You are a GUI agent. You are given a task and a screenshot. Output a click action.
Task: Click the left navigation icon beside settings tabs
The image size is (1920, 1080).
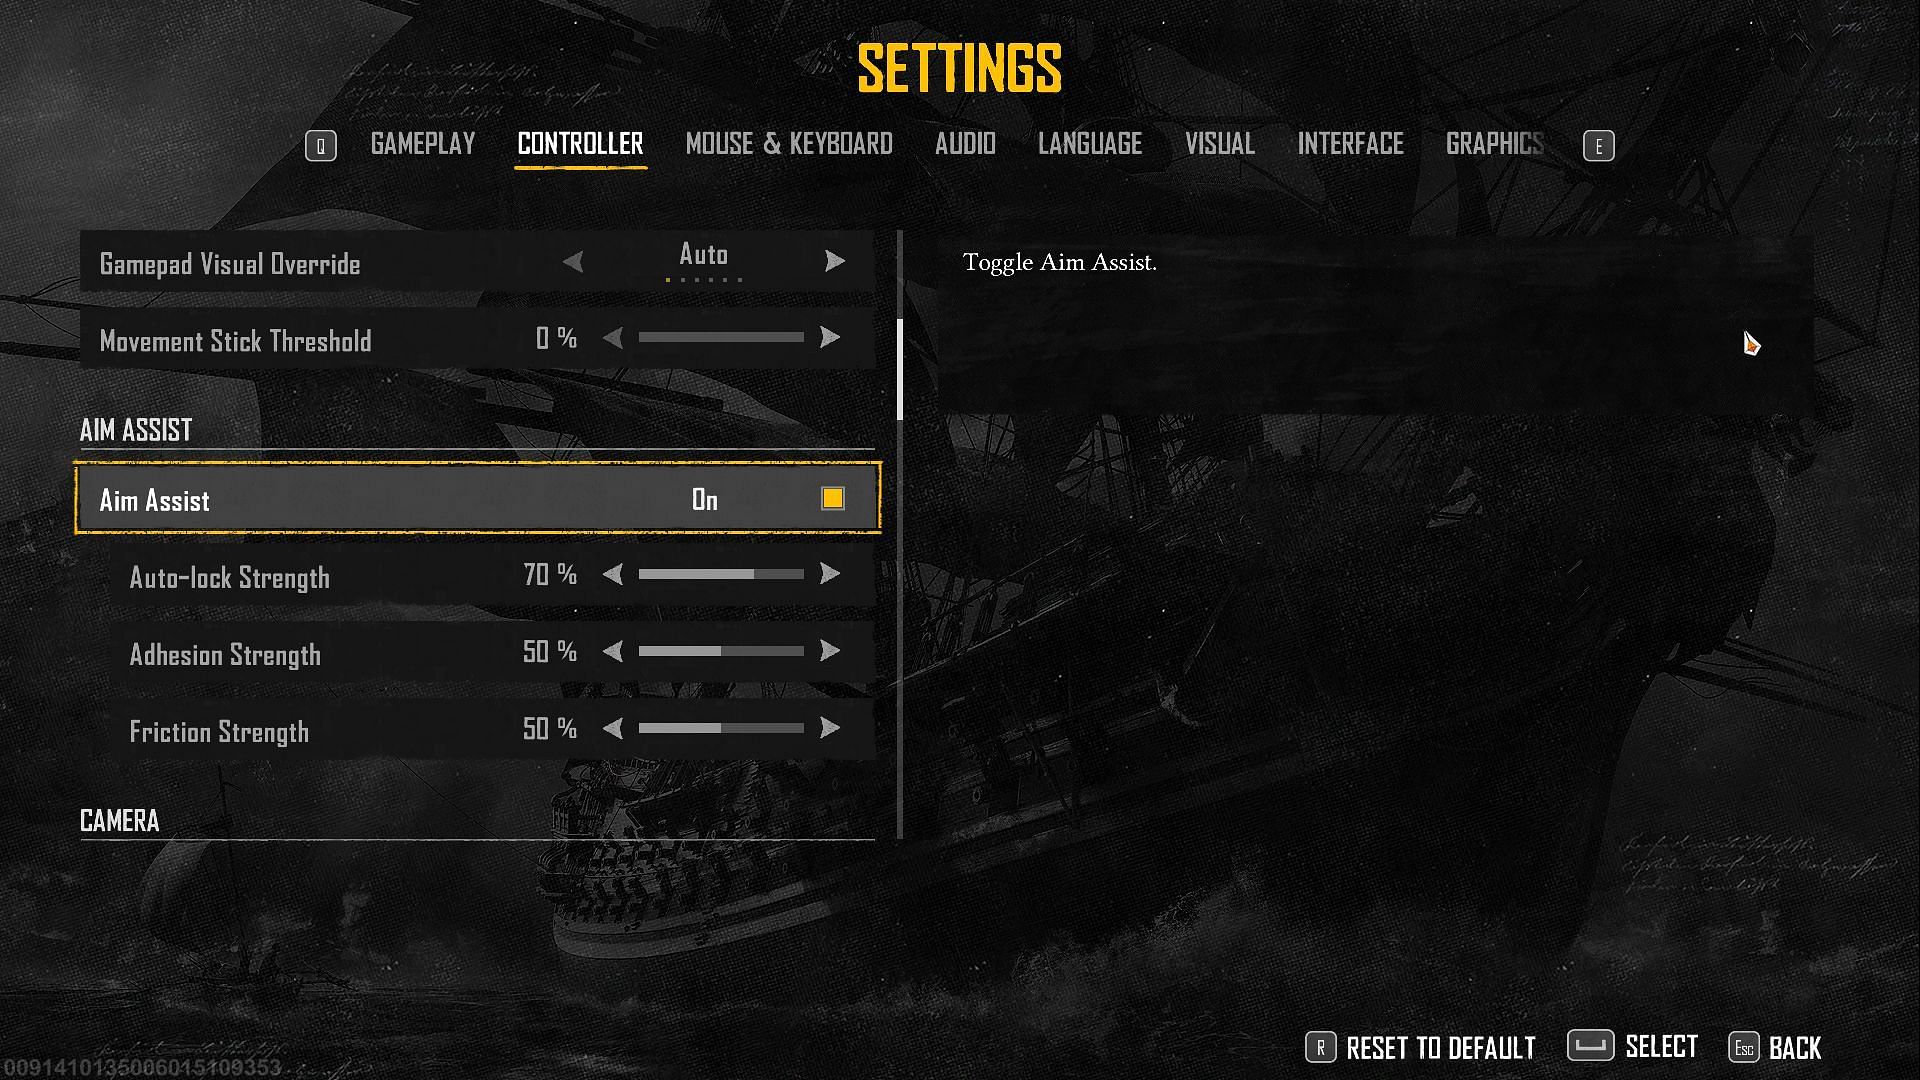(x=318, y=144)
